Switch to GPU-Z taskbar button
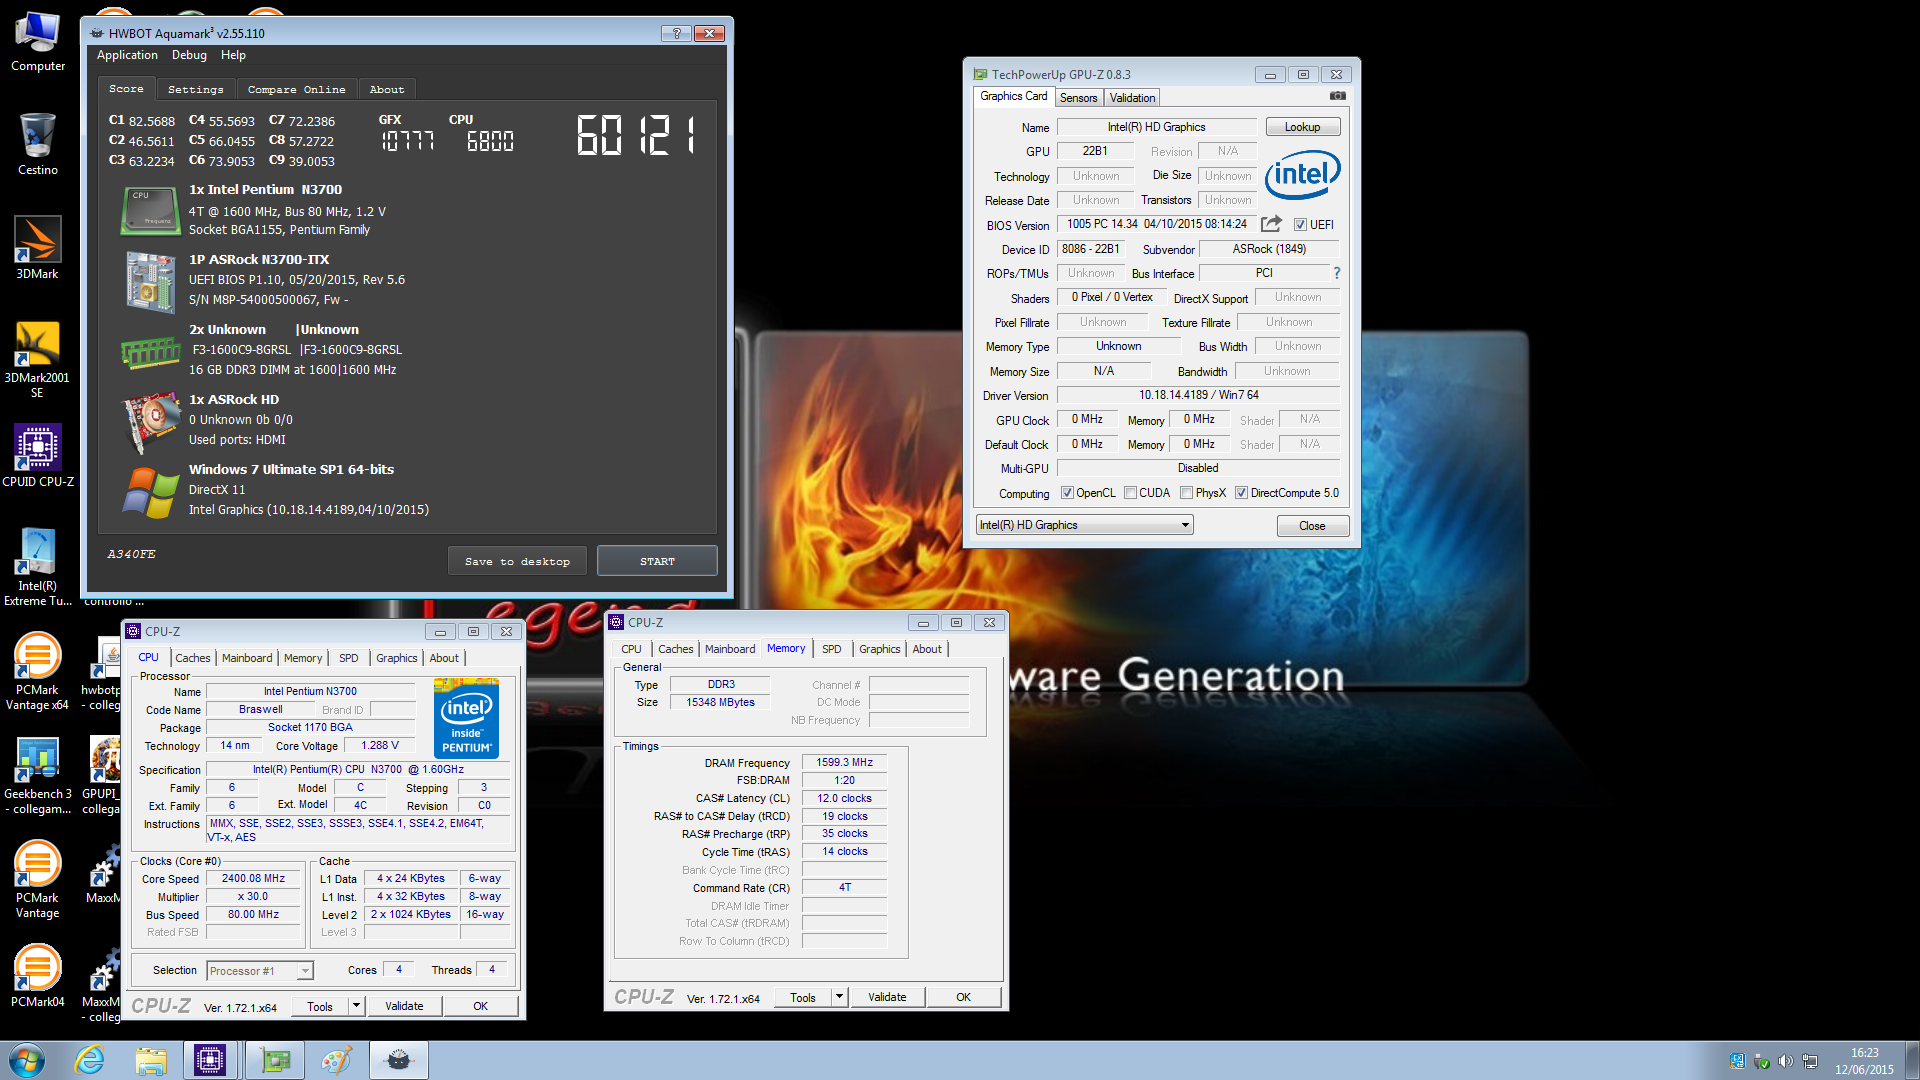The image size is (1920, 1080). click(275, 1060)
